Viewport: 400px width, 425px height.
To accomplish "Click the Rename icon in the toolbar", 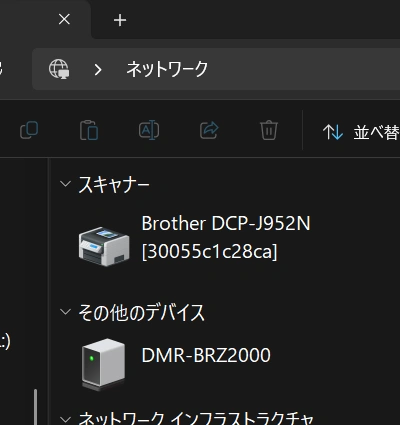I will [149, 130].
